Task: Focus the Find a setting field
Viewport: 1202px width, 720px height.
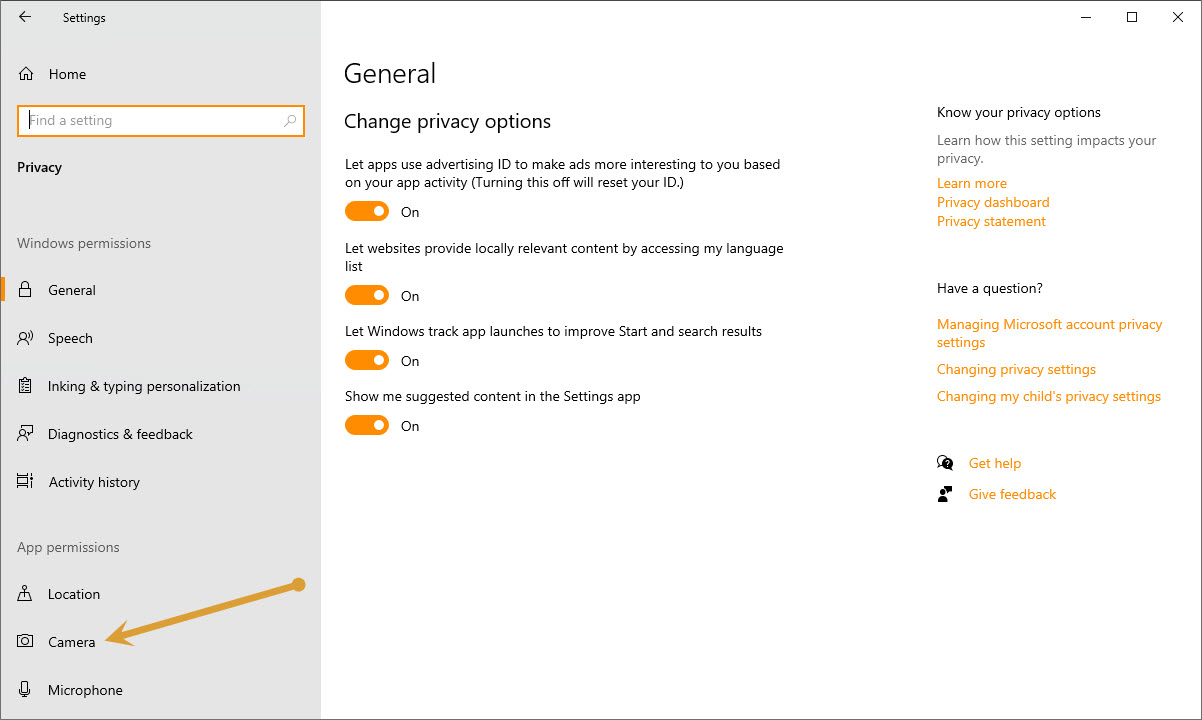Action: 161,121
